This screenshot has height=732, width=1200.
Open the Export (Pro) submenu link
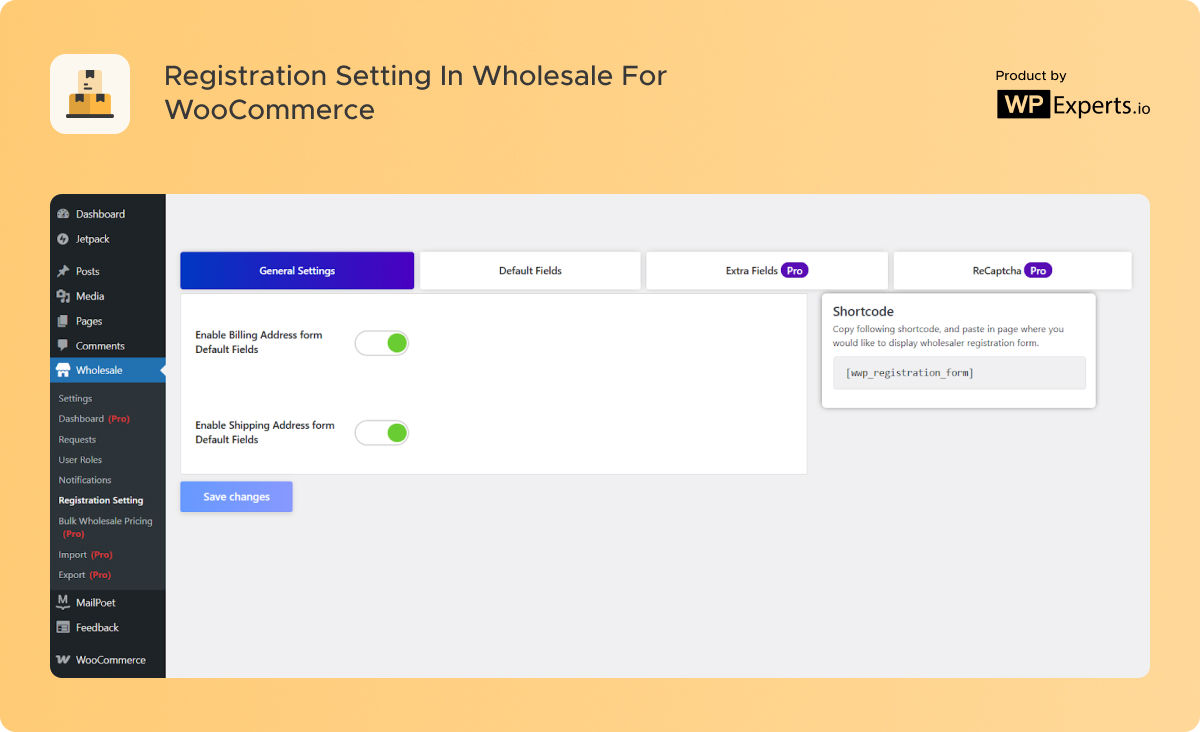coord(84,575)
